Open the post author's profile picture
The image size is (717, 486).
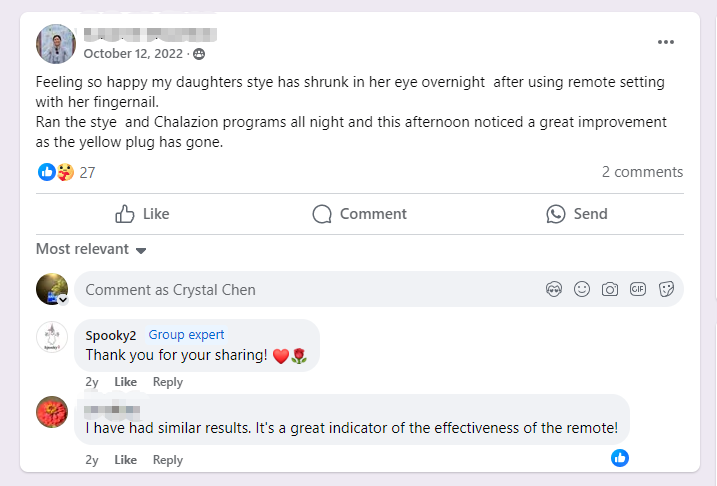click(56, 44)
